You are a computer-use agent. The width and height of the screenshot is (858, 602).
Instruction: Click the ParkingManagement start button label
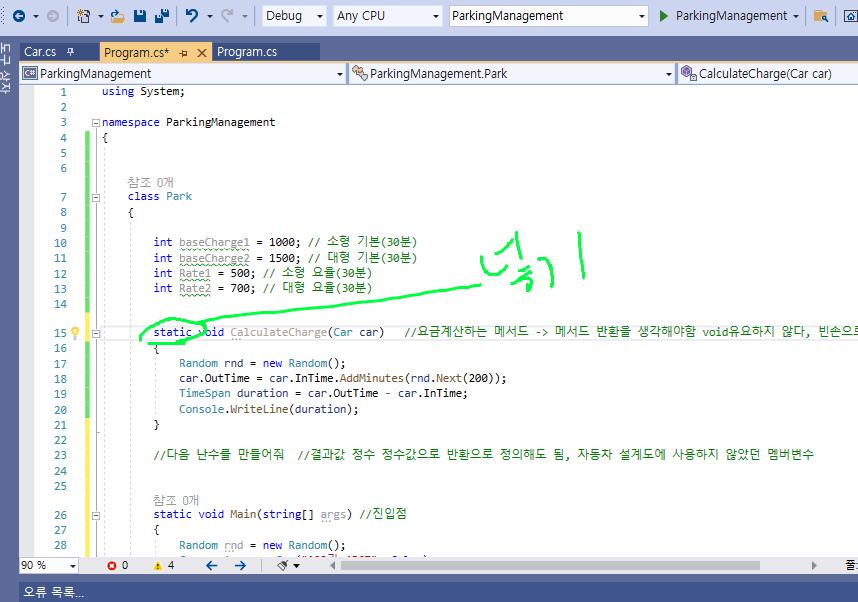(x=731, y=16)
